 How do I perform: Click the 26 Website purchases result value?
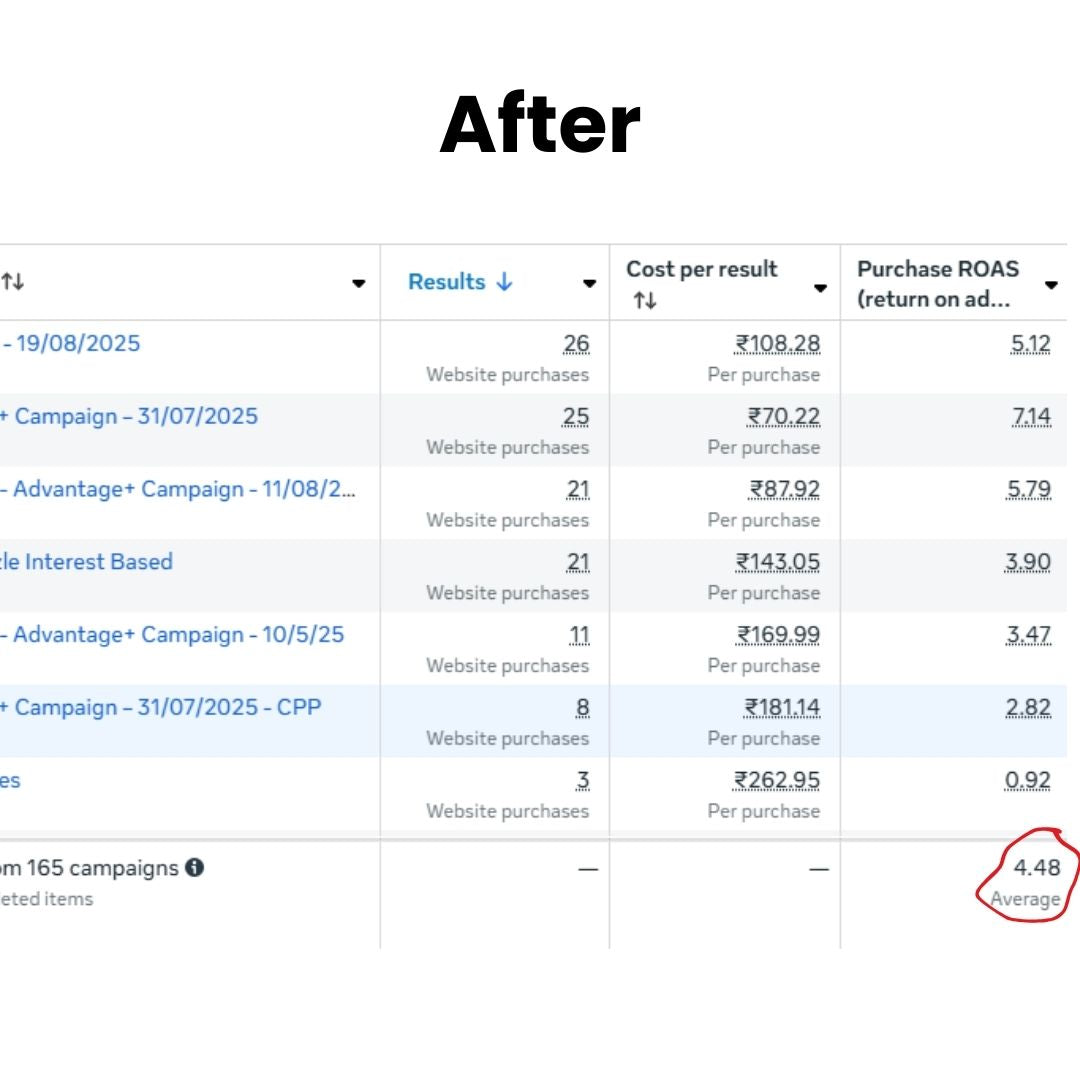coord(579,343)
